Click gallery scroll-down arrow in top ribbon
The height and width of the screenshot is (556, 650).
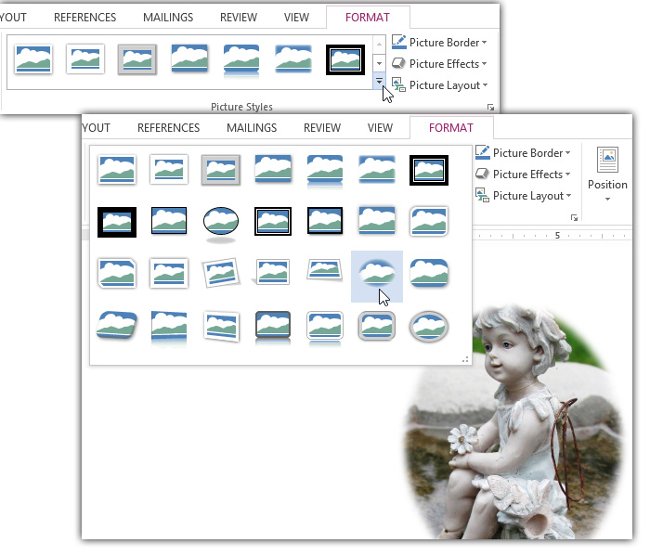(x=379, y=63)
